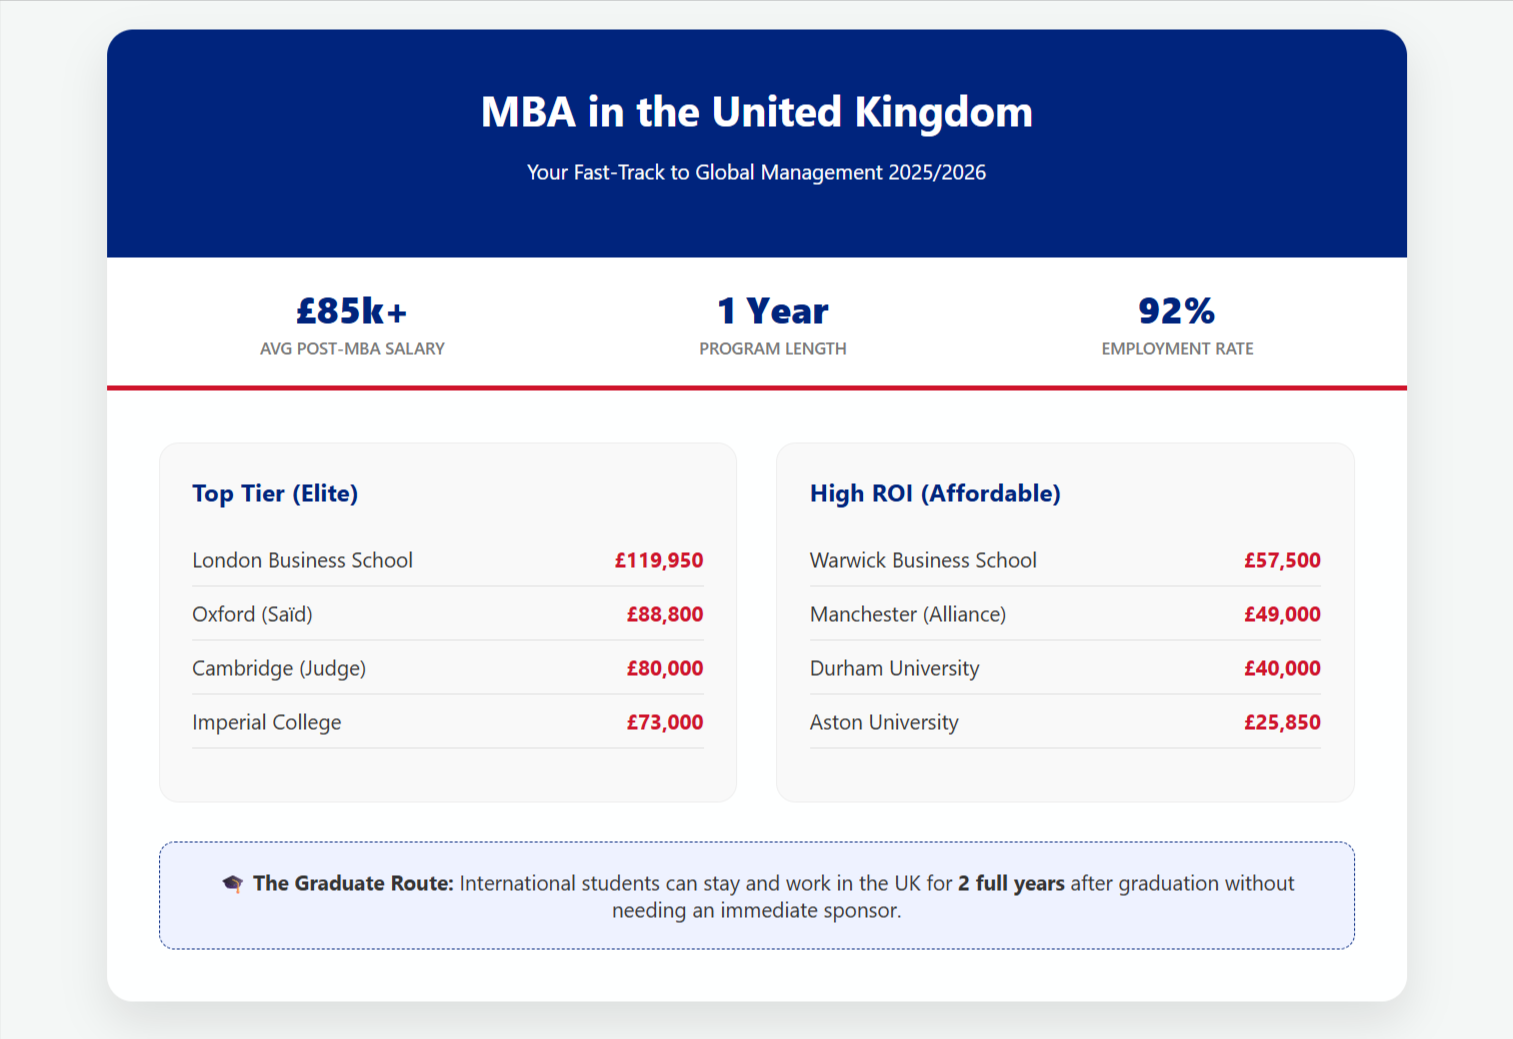This screenshot has height=1039, width=1513.
Task: Click The Graduate Route bold label
Action: tap(353, 883)
